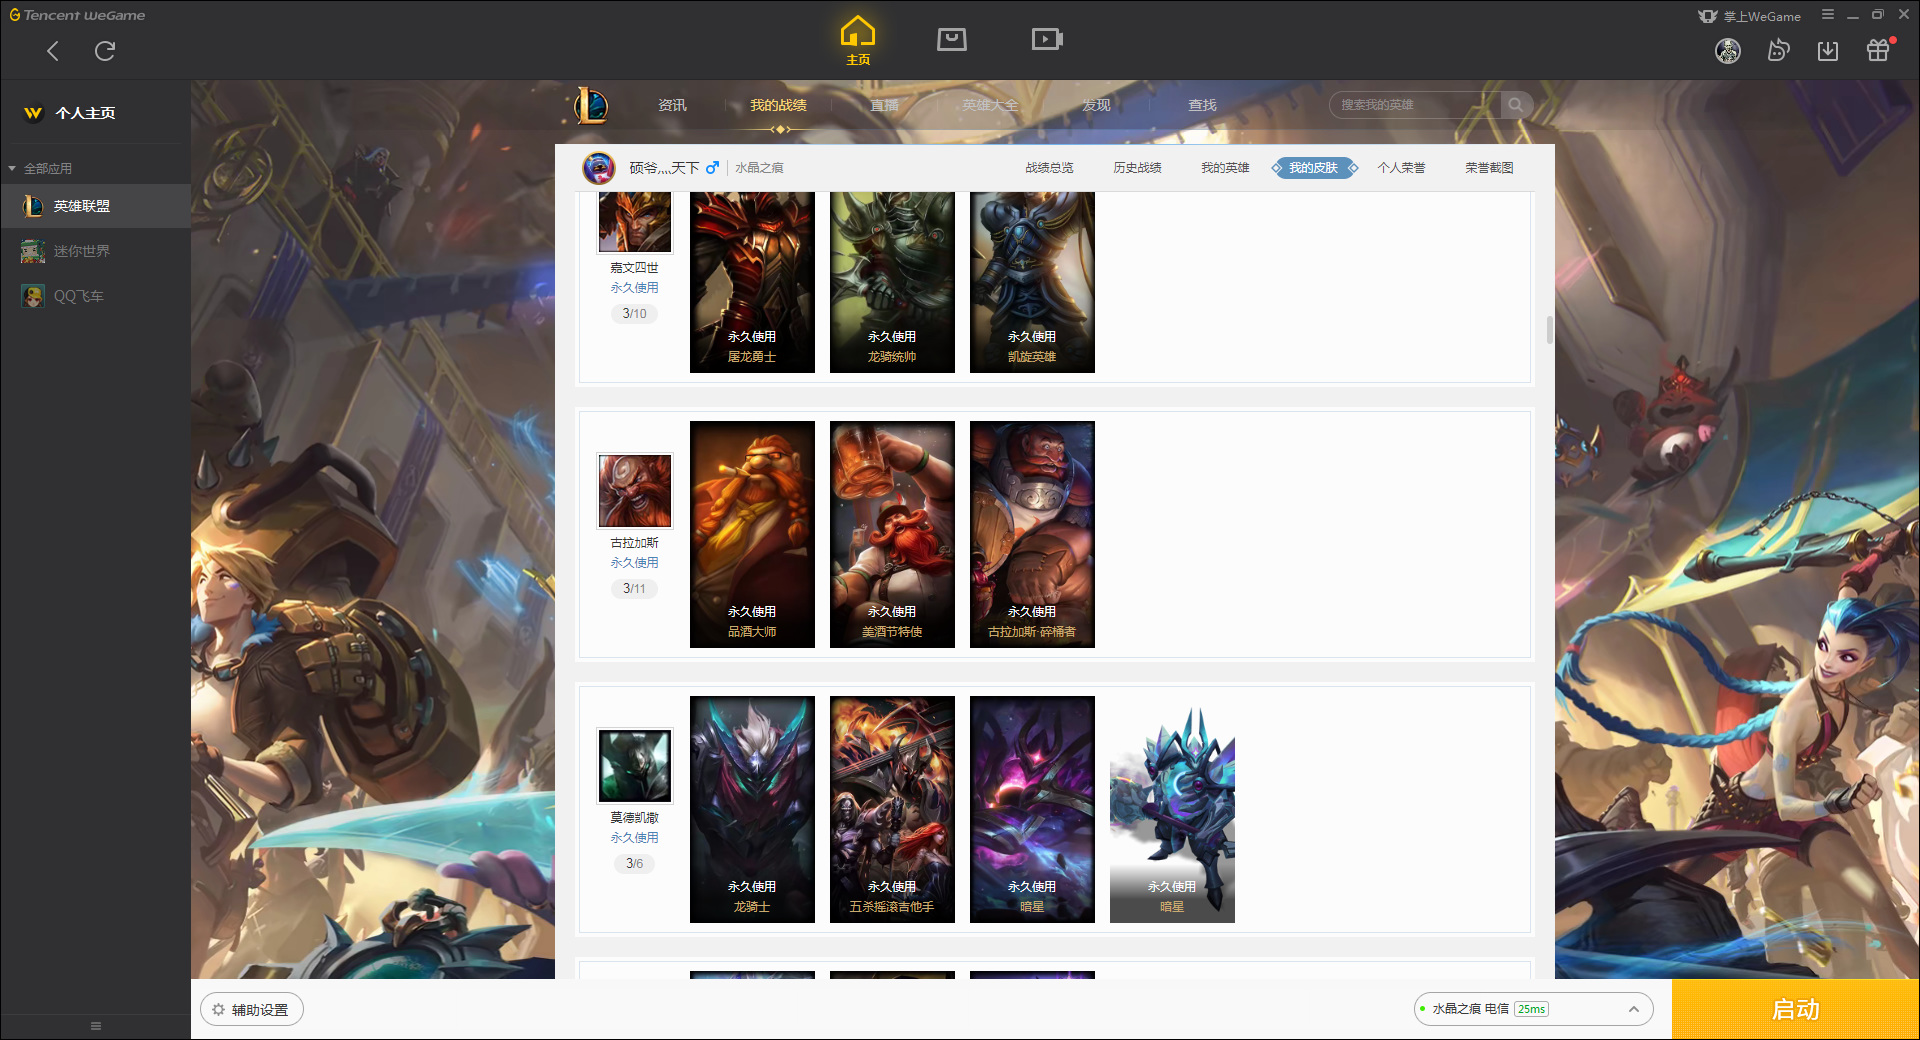1920x1040 pixels.
Task: Open the hamburger menu in title bar
Action: click(x=1828, y=15)
